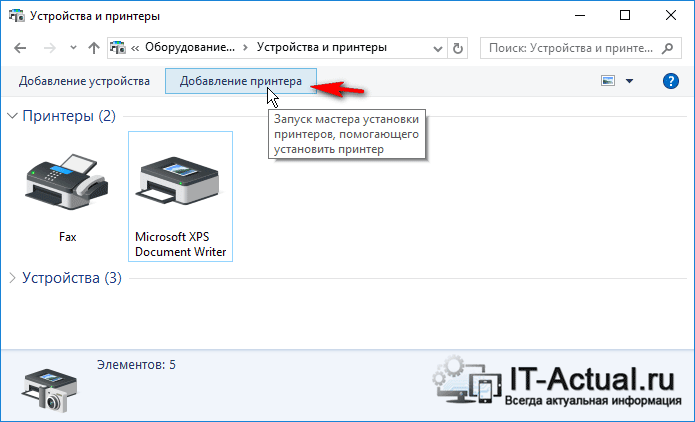Image resolution: width=695 pixels, height=422 pixels.
Task: Click the Оборудование breadcrumb segment
Action: 190,47
